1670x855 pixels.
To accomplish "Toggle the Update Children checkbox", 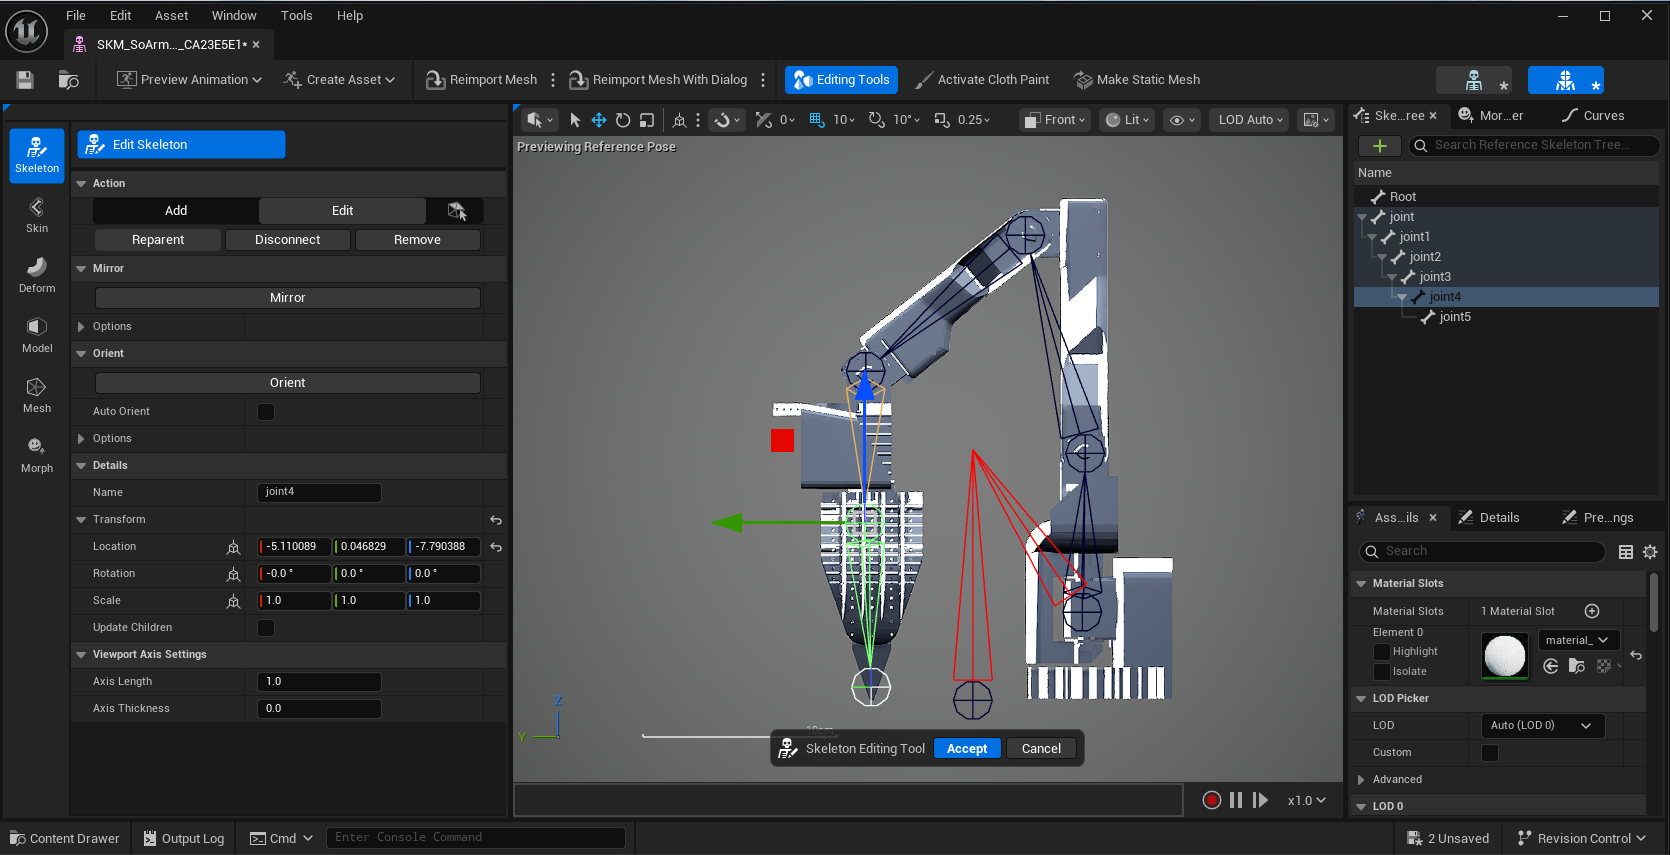I will coord(266,628).
